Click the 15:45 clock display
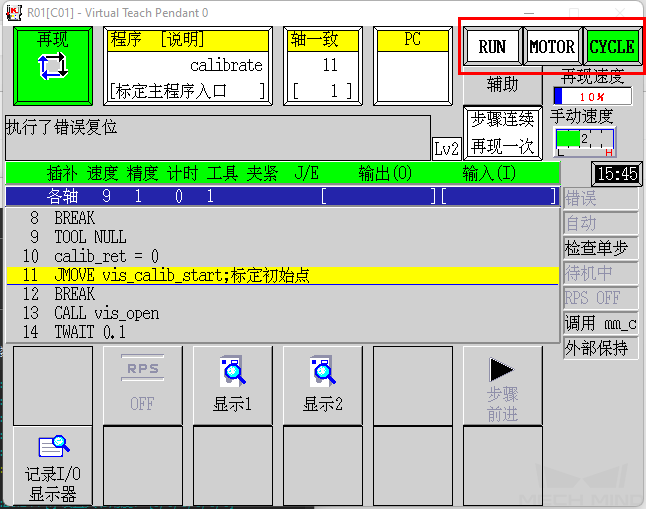 point(617,174)
